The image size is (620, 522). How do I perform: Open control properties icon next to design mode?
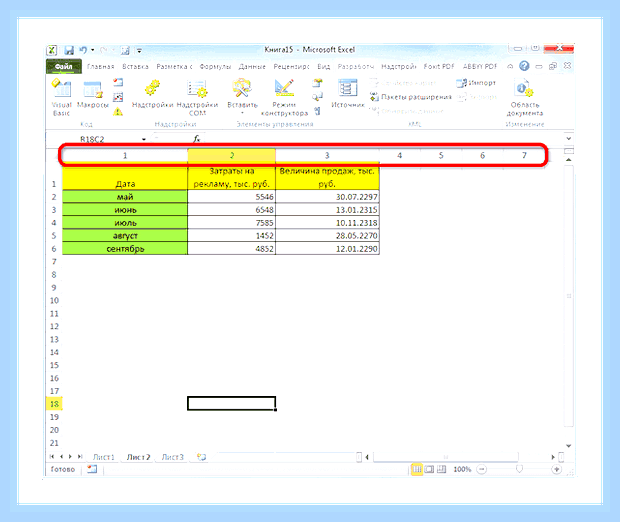point(318,83)
